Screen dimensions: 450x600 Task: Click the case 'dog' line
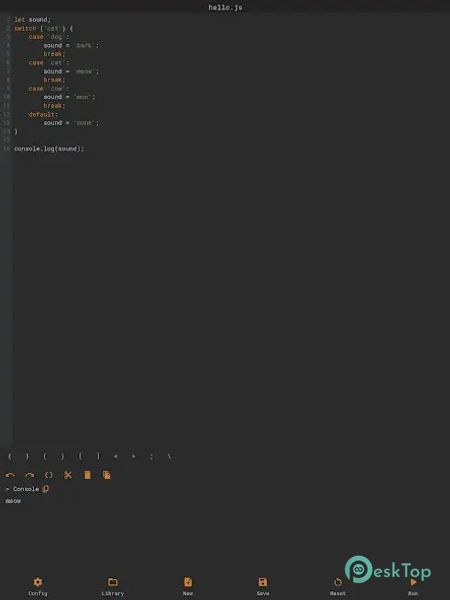[x=49, y=37]
